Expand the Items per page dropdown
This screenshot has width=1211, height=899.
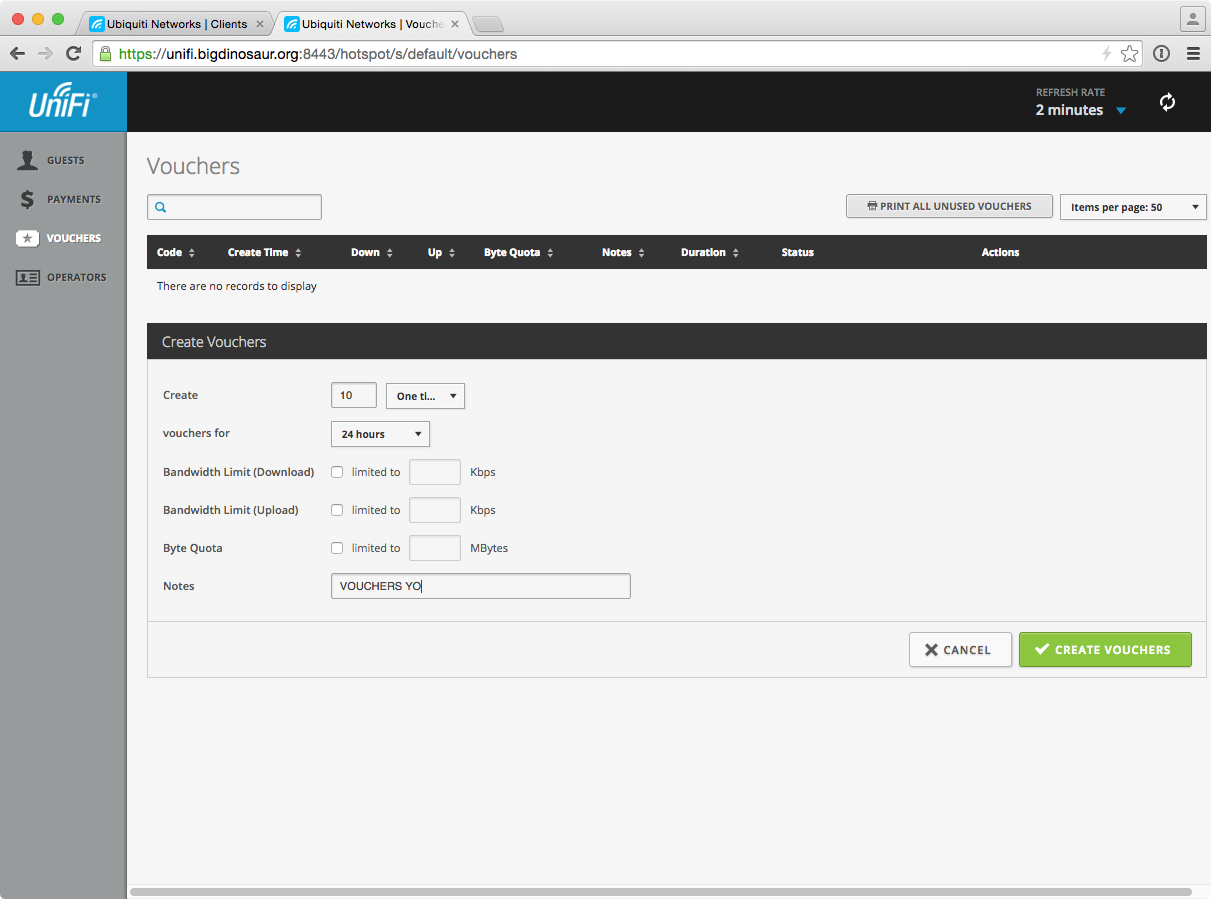1132,207
